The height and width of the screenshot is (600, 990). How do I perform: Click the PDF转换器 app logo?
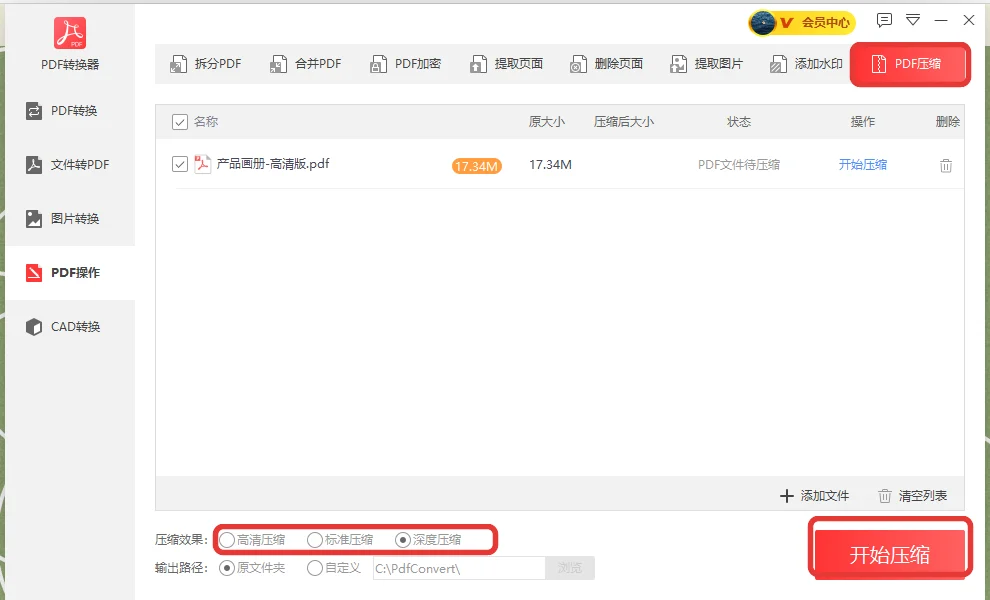point(70,33)
